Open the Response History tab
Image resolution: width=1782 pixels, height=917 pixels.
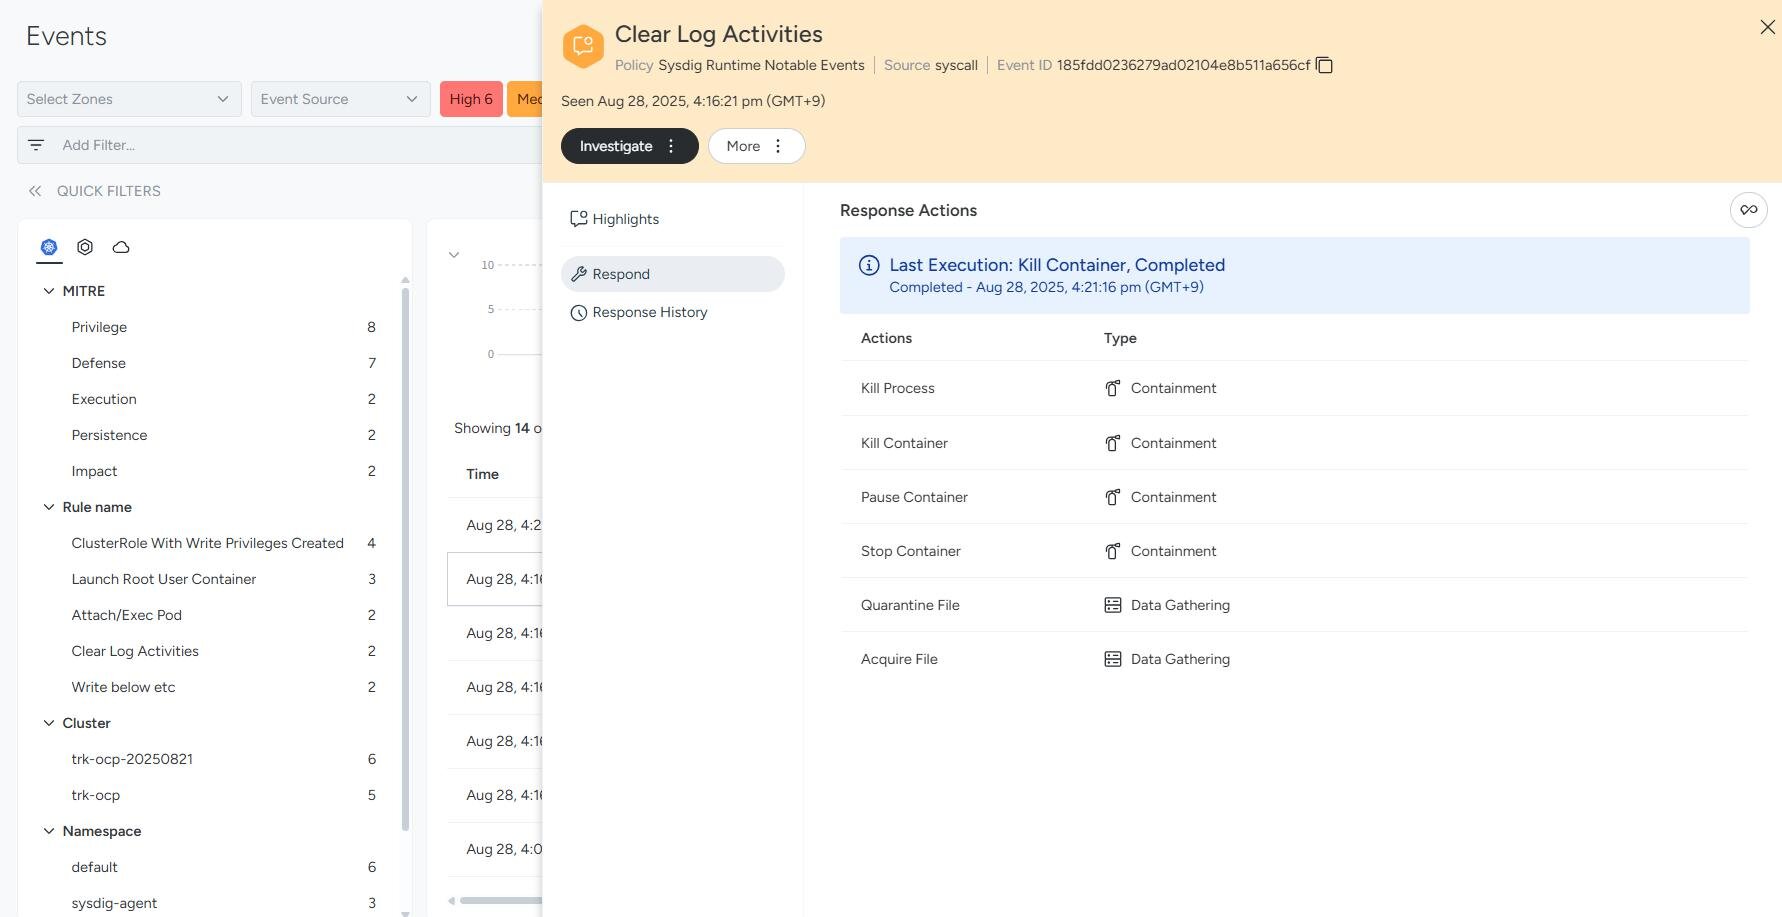click(x=649, y=312)
